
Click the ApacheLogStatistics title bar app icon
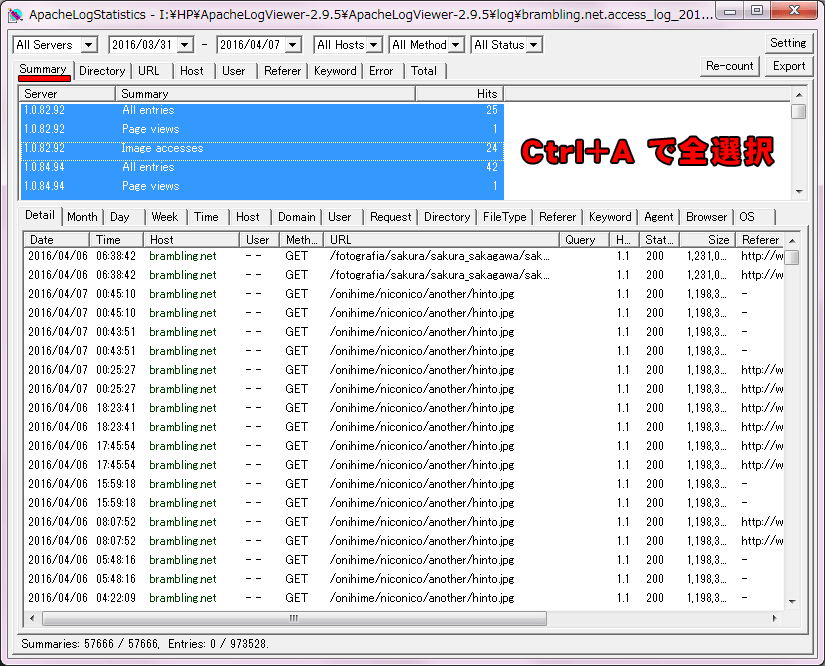[x=15, y=15]
